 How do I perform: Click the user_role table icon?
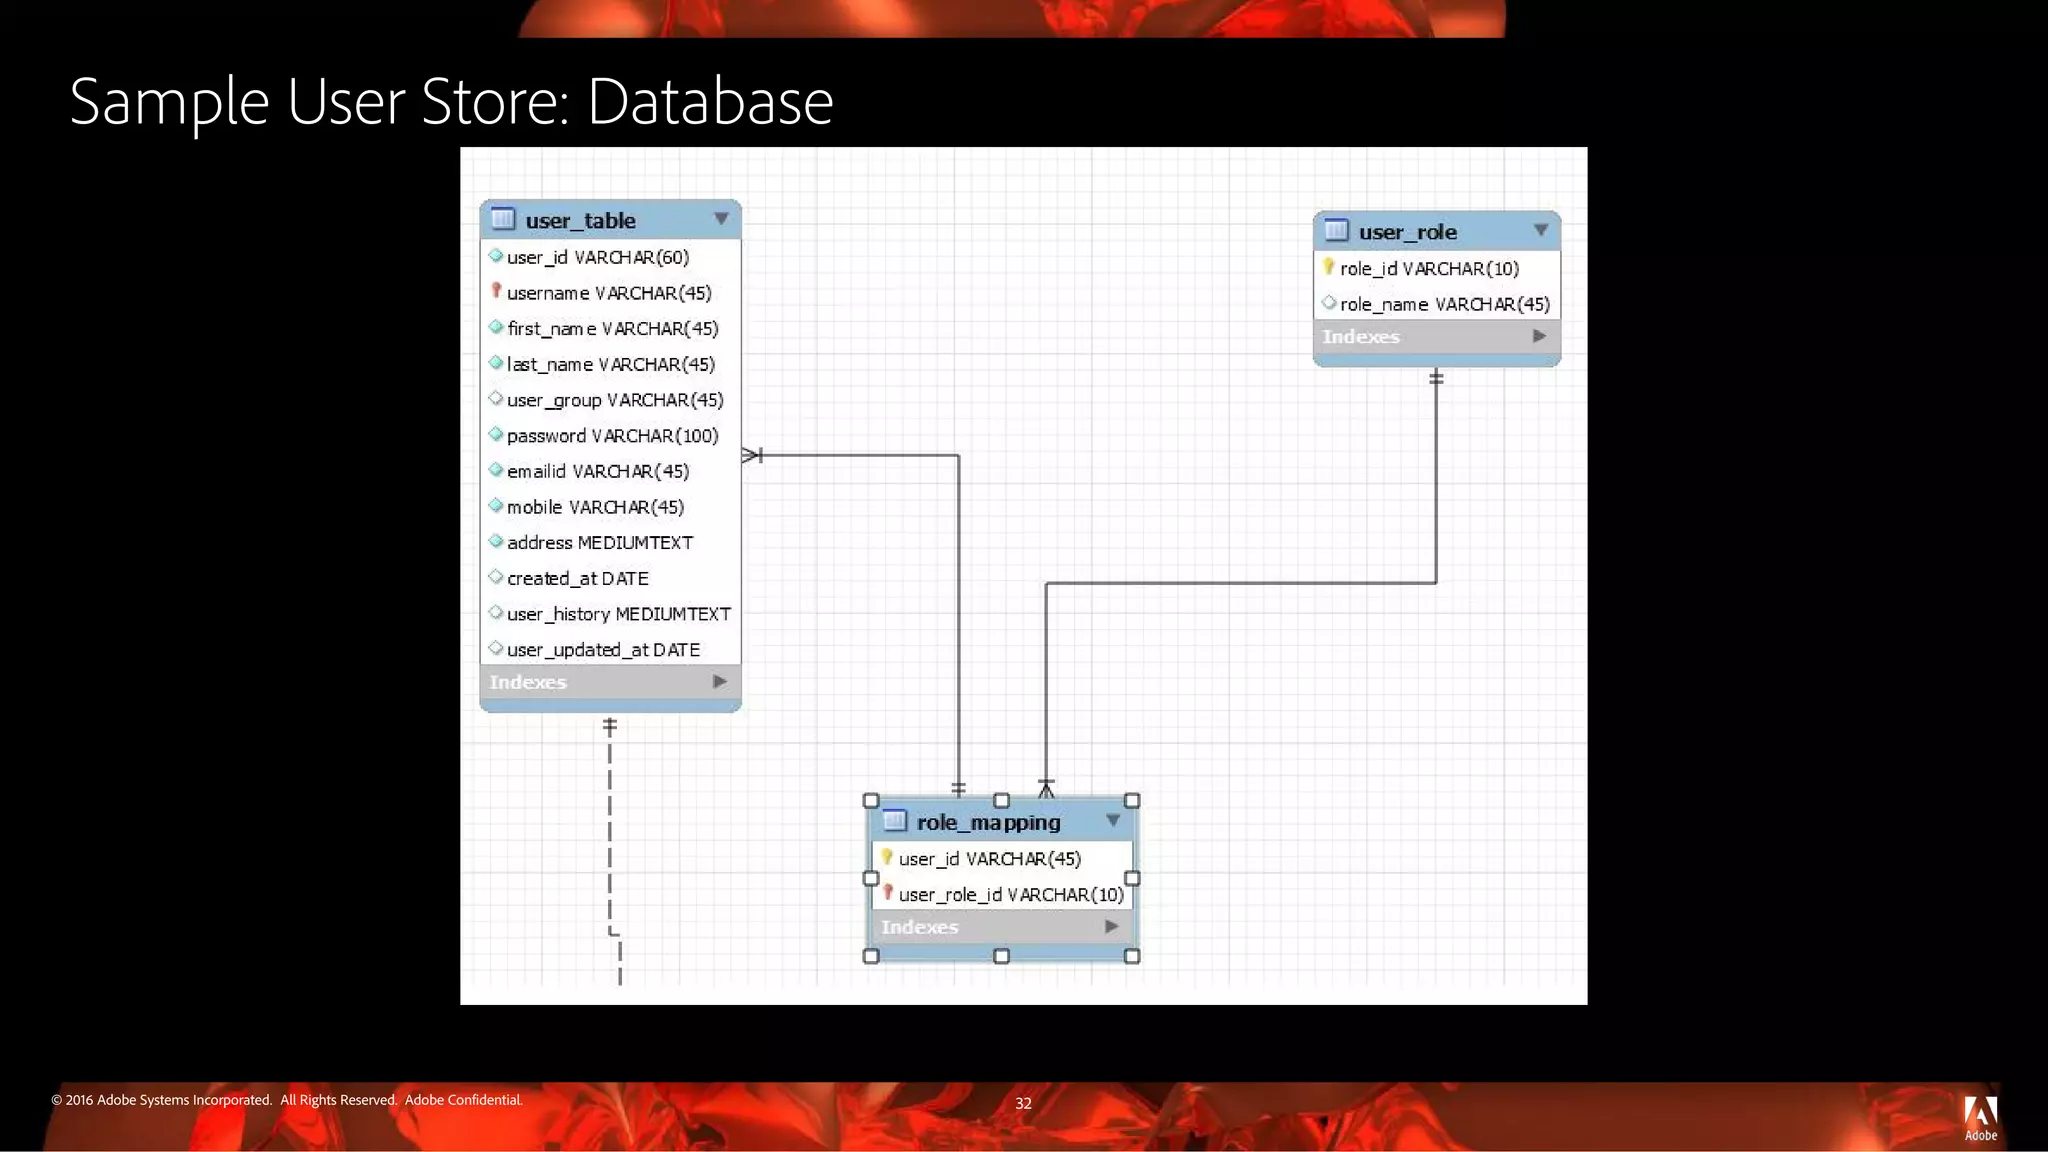coord(1336,231)
